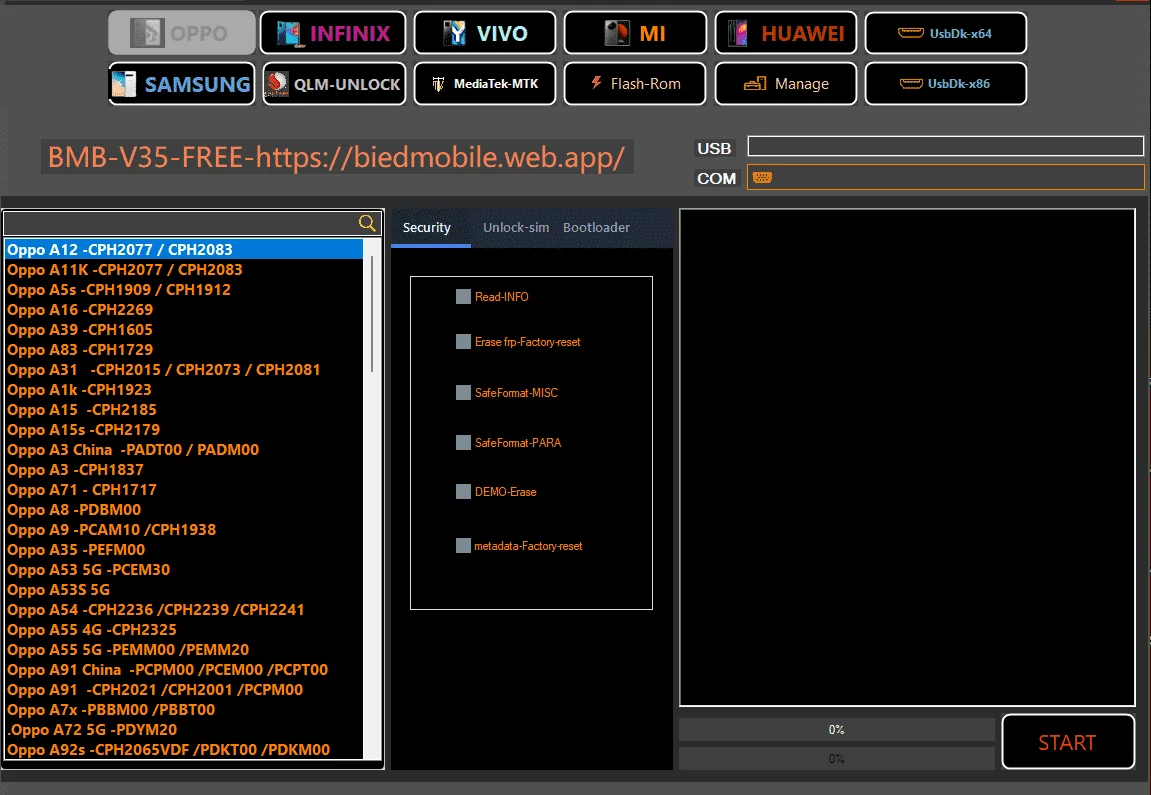1151x795 pixels.
Task: Select Oppo A91 -CPH2021 entry
Action: 184,689
